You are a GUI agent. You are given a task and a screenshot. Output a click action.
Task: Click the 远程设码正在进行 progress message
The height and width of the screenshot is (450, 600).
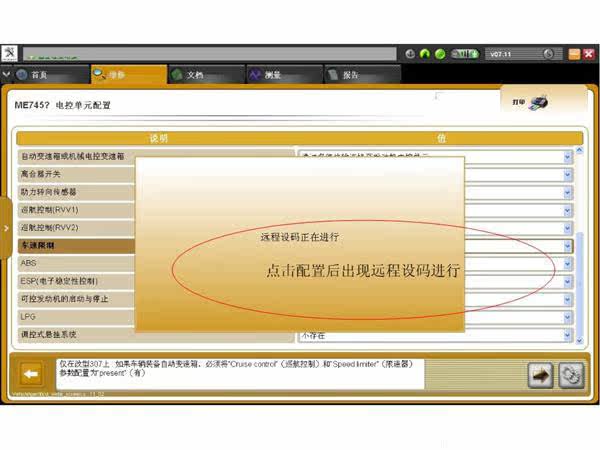(300, 237)
